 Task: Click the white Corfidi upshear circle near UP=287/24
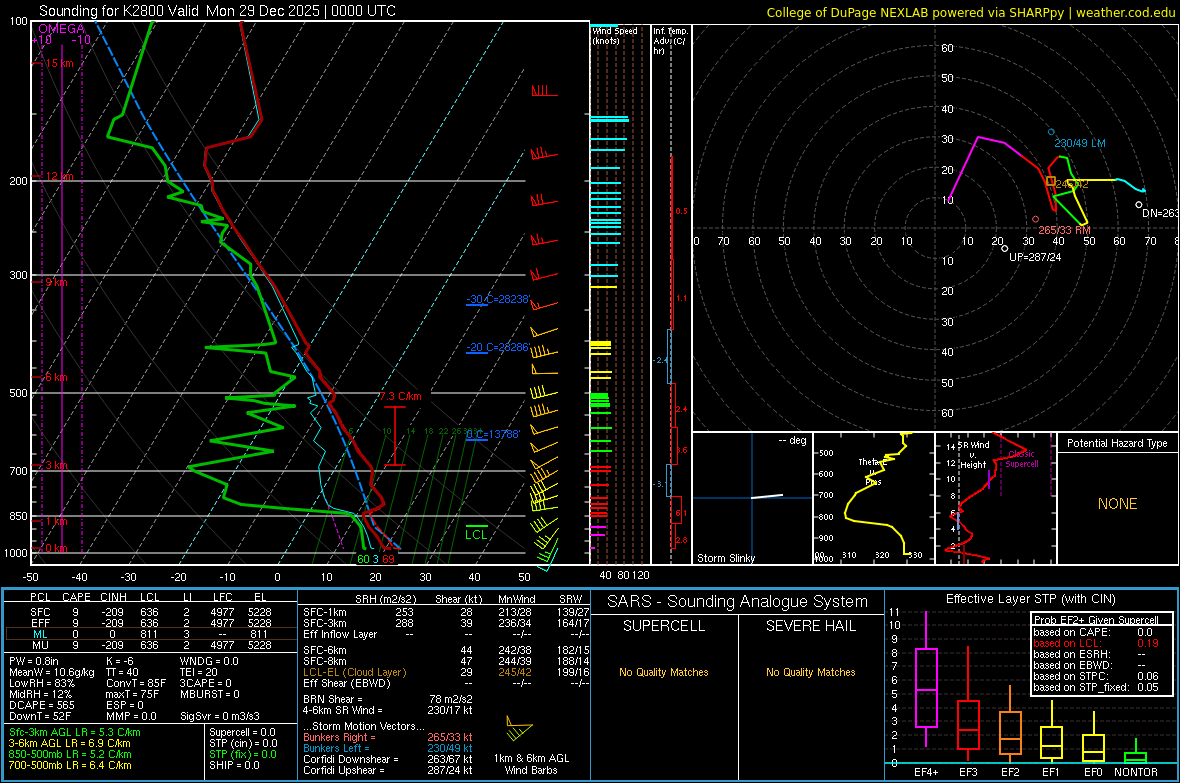point(1005,248)
